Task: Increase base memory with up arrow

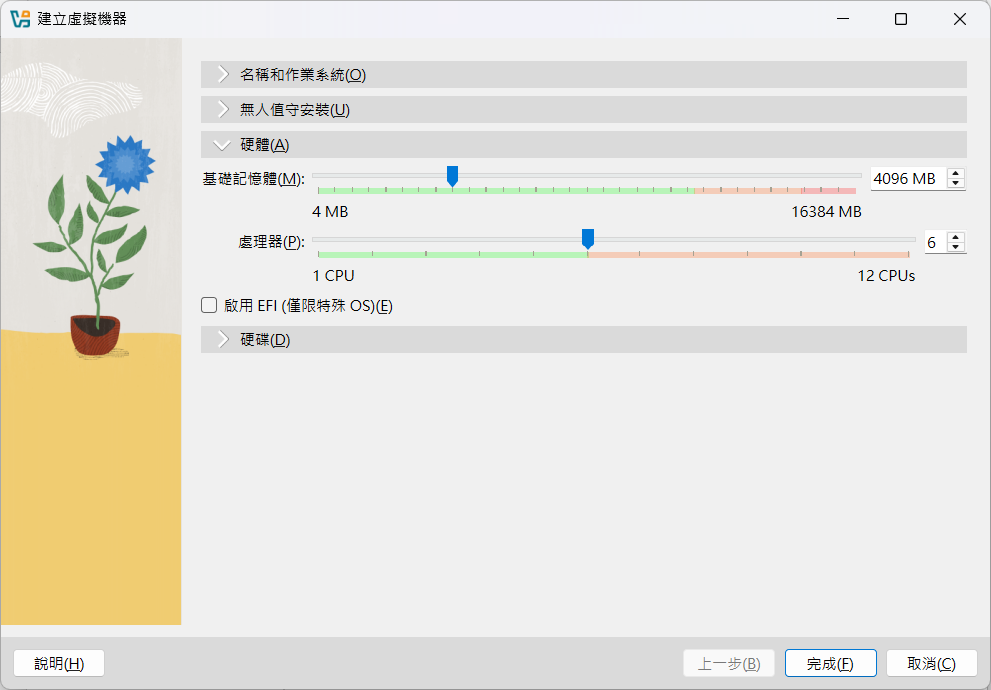Action: coord(956,174)
